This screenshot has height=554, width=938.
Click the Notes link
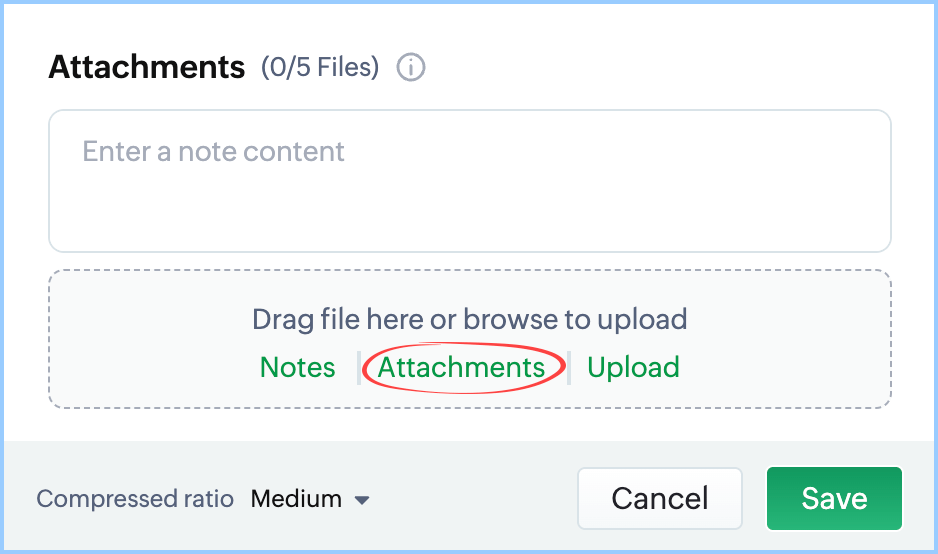(297, 367)
